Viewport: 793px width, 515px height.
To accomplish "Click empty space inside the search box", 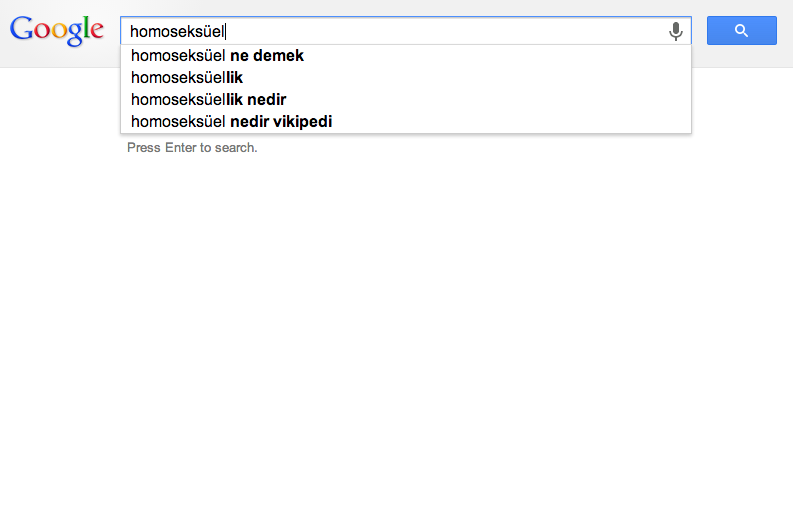I will pos(445,31).
